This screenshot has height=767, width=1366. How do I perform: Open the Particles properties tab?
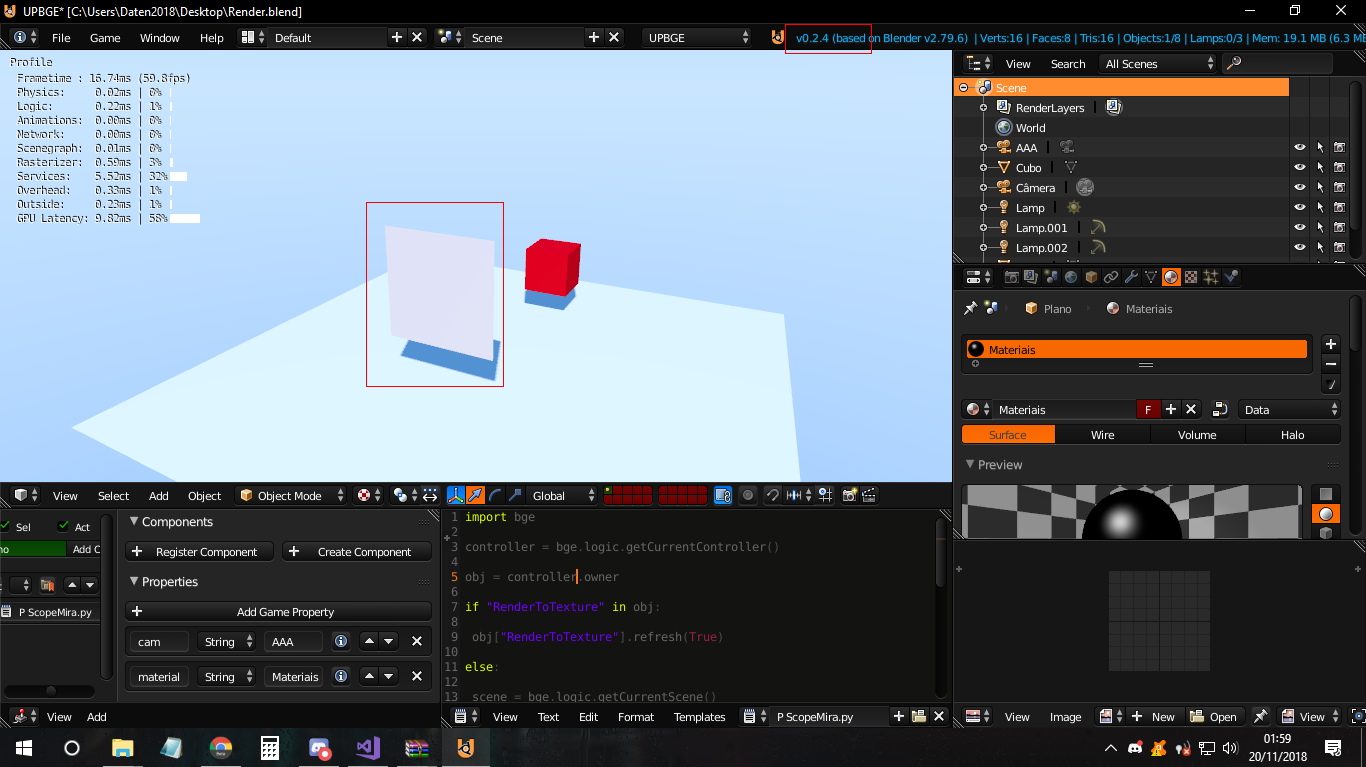point(1210,276)
